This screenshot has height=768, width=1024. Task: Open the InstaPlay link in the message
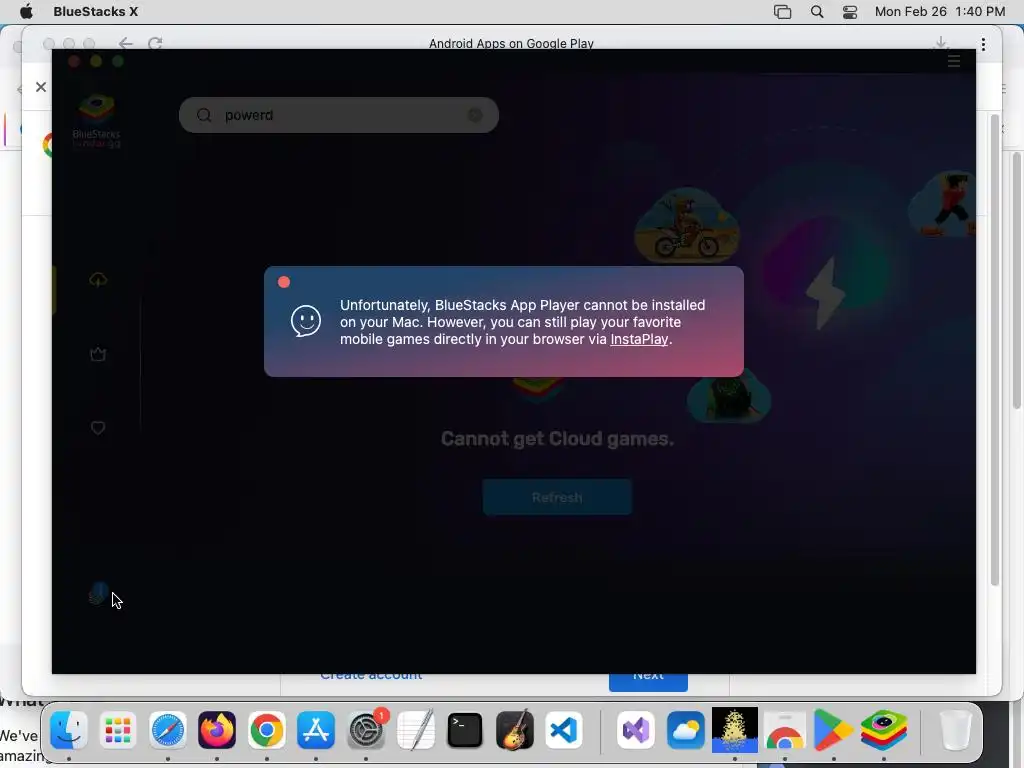pyautogui.click(x=639, y=340)
